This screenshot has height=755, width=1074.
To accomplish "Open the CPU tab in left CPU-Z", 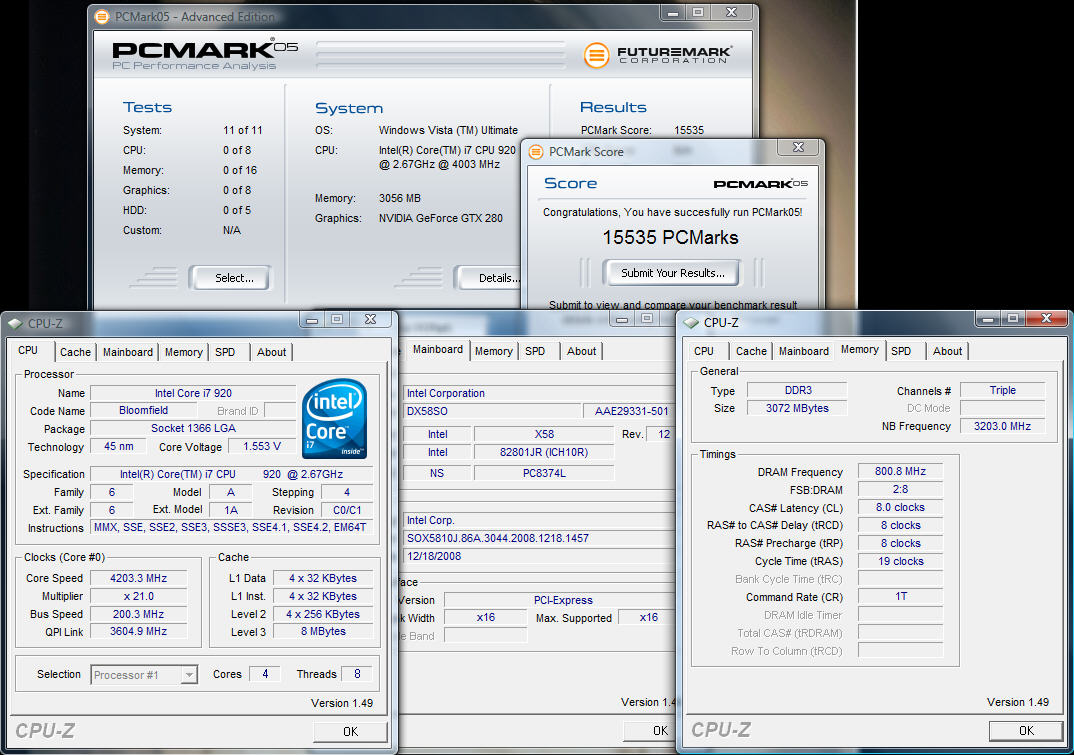I will click(28, 350).
